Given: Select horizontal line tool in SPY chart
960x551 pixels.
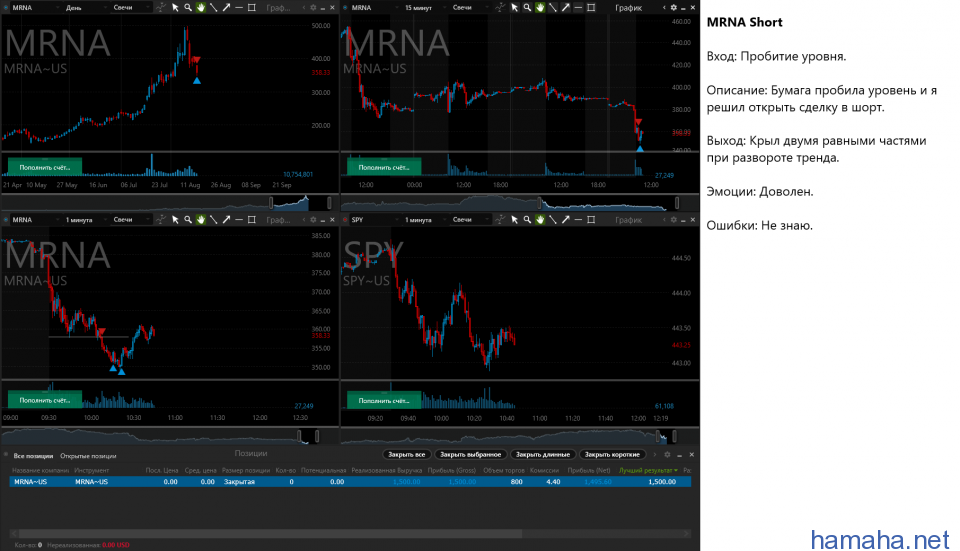Looking at the screenshot, I should tap(578, 219).
